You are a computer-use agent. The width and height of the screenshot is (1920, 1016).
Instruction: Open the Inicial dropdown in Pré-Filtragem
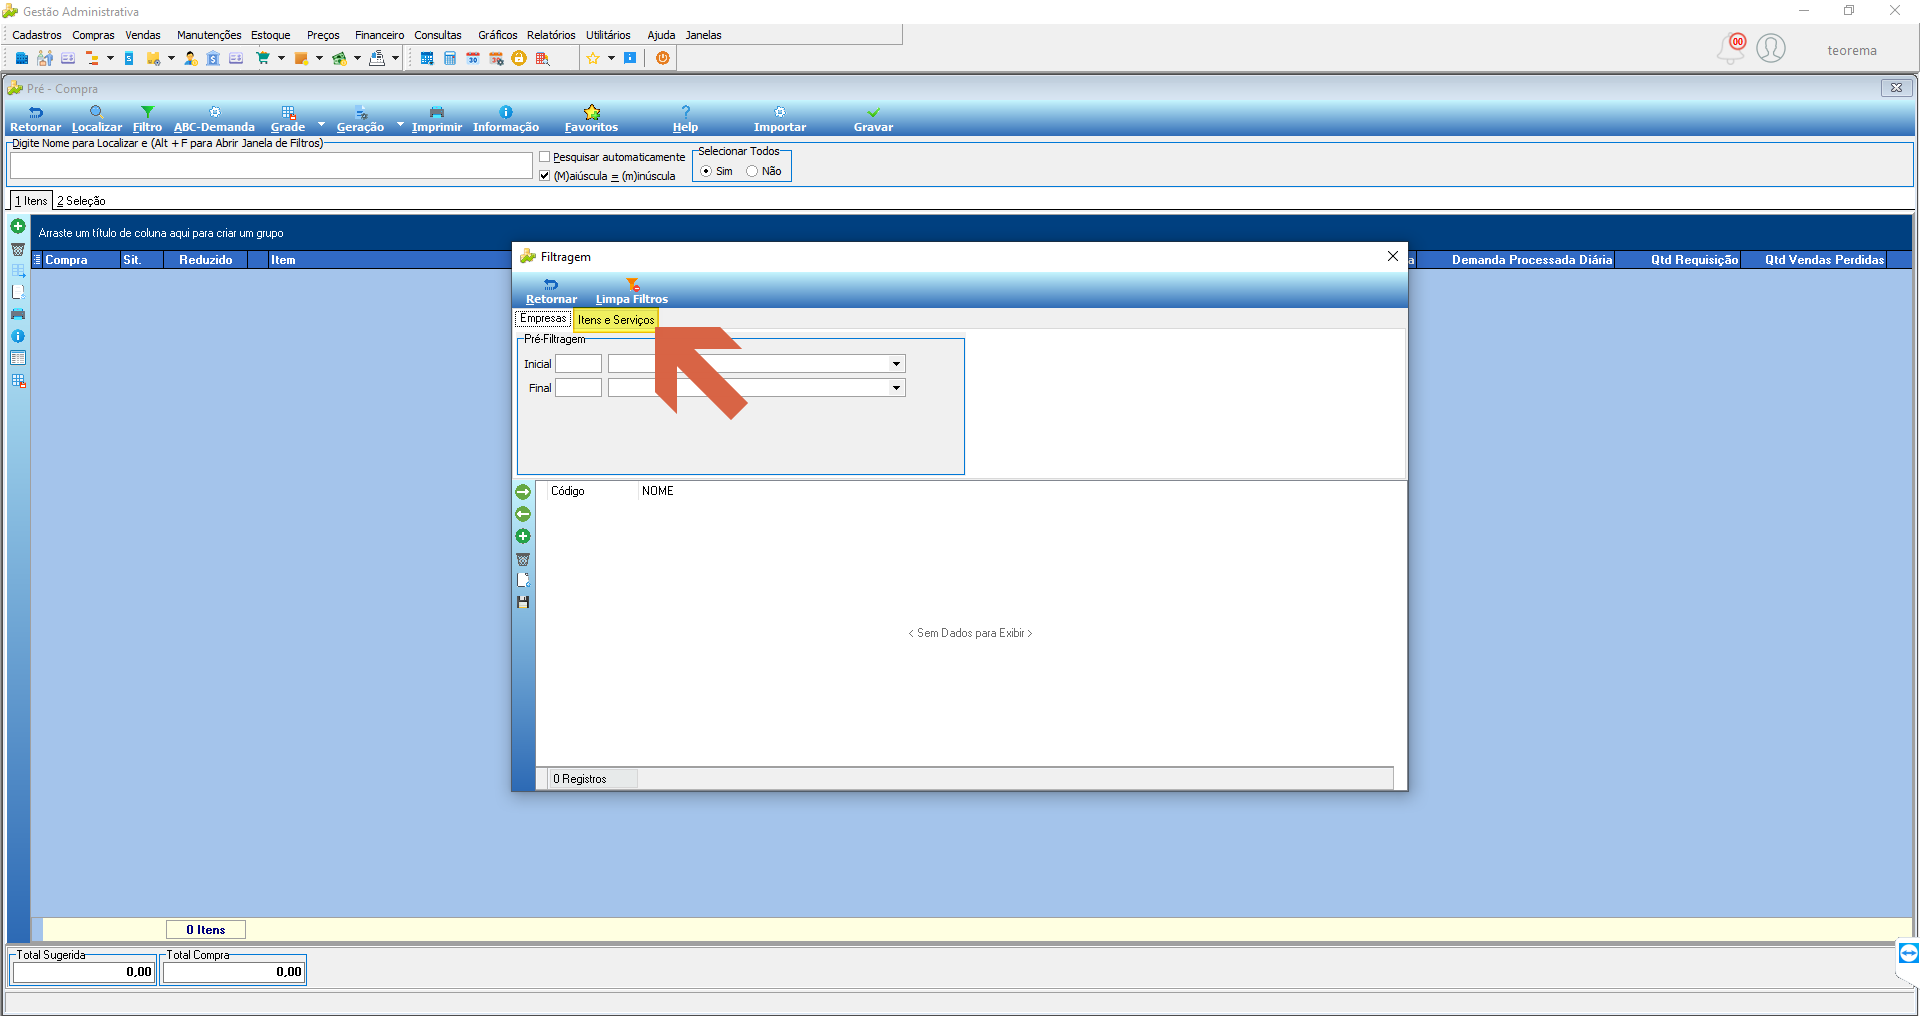tap(896, 364)
